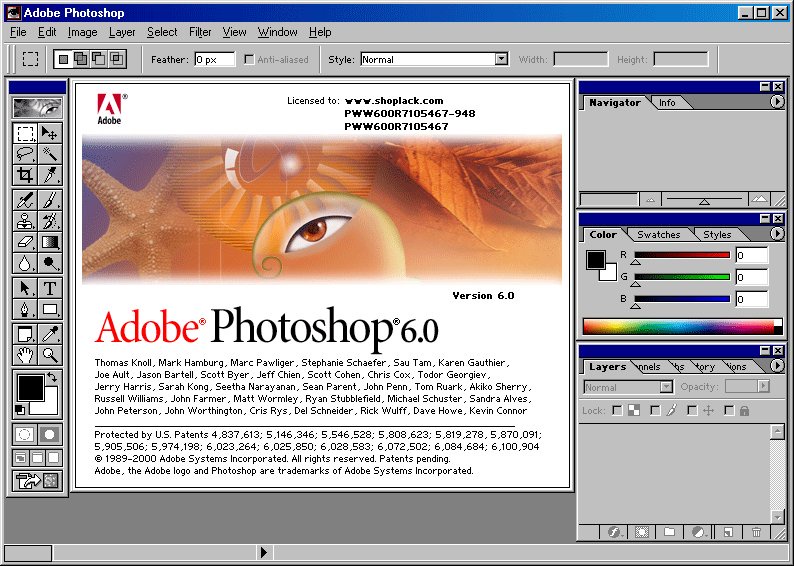Open the Color palette flyout menu arrow

[777, 233]
